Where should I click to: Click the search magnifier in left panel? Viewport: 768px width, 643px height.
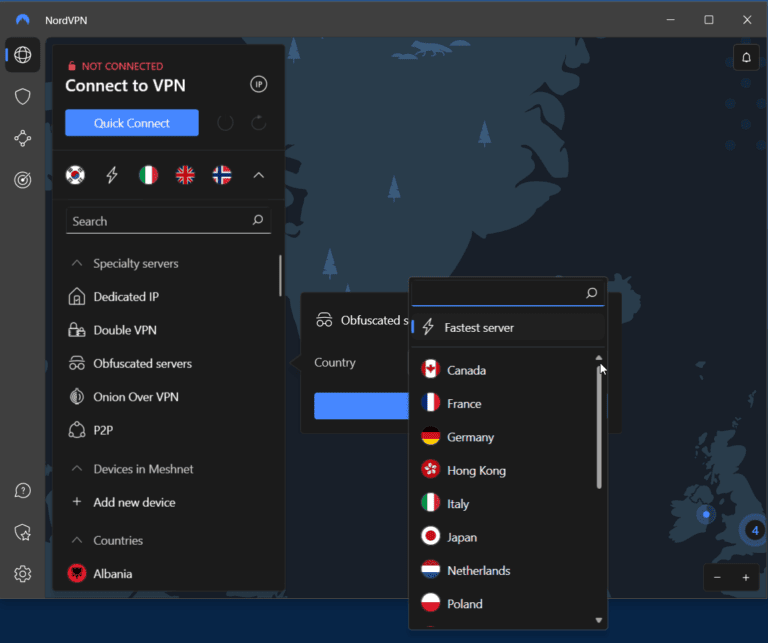[x=258, y=220]
